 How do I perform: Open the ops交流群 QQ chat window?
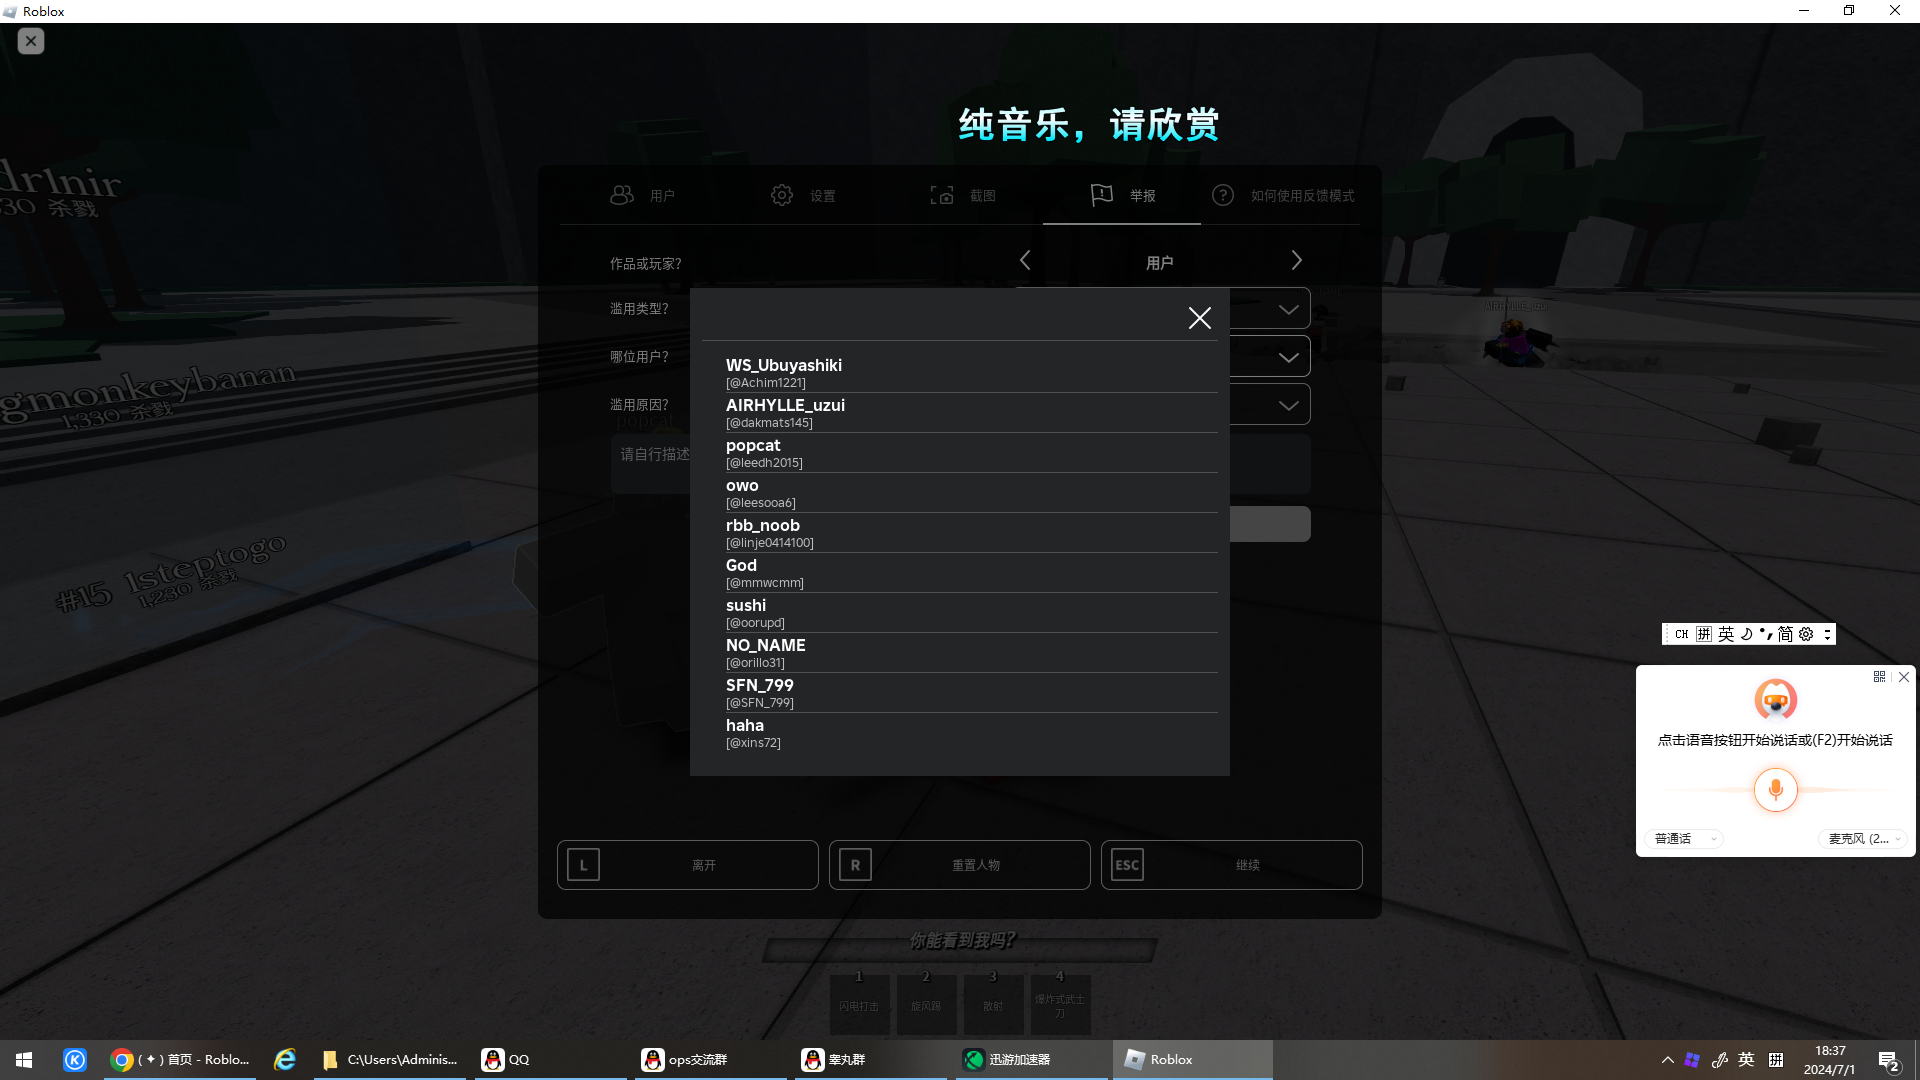pyautogui.click(x=710, y=1060)
